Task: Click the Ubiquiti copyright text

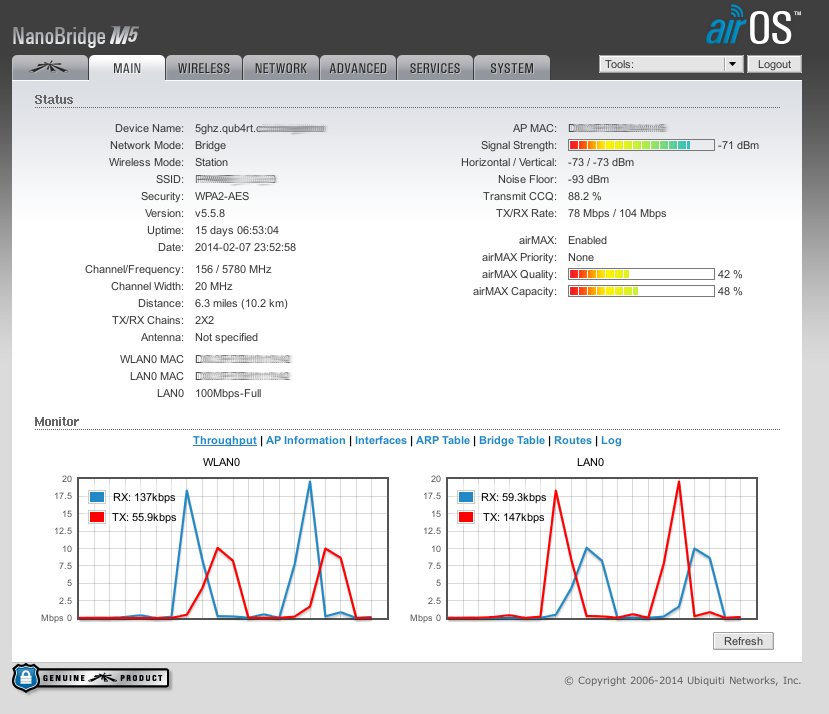Action: pos(683,680)
